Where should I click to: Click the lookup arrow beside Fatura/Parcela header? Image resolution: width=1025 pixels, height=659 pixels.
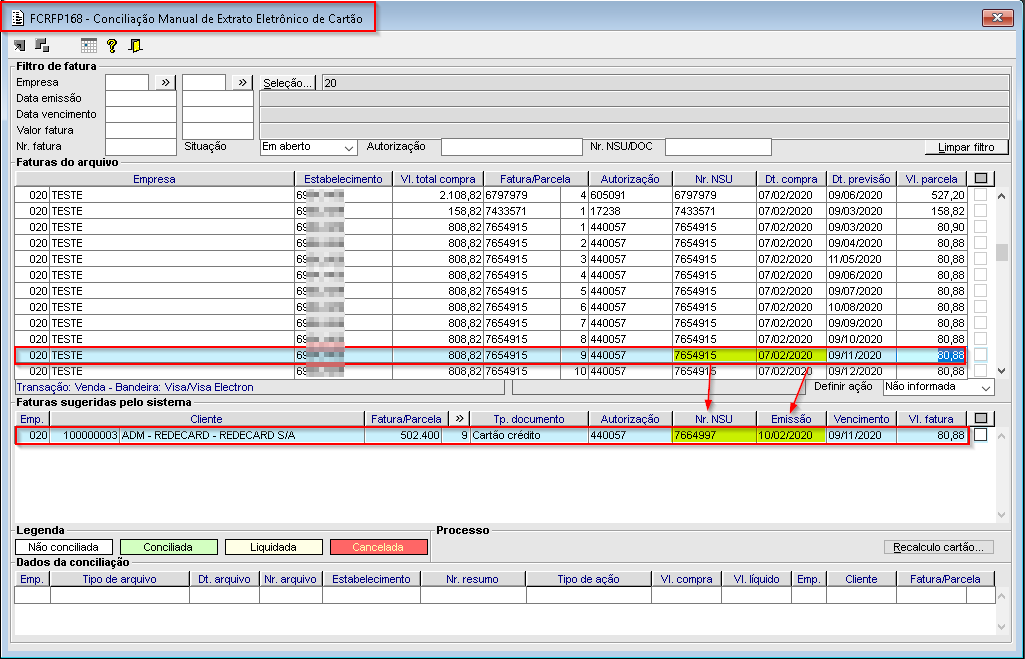[460, 419]
